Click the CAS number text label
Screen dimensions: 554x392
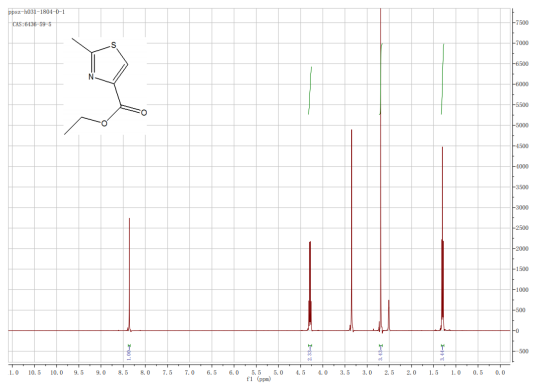coord(32,24)
